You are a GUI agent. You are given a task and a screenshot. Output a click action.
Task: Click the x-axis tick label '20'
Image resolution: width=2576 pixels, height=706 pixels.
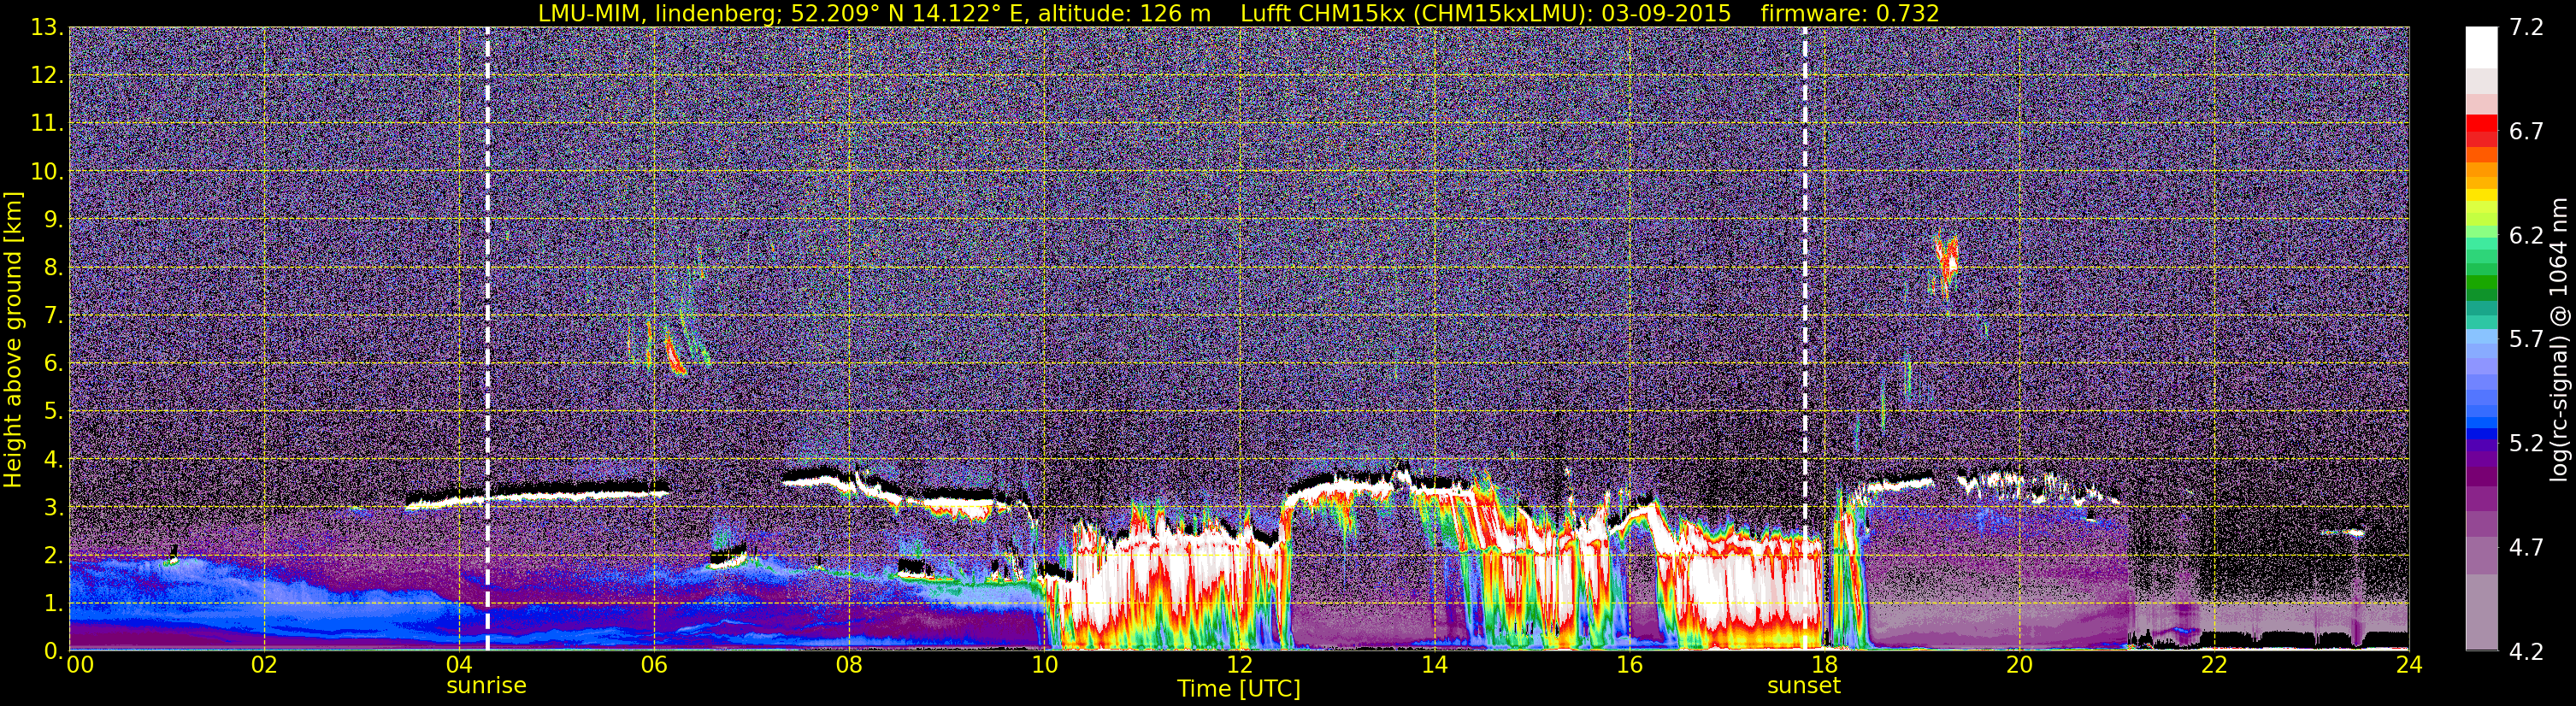[2019, 666]
